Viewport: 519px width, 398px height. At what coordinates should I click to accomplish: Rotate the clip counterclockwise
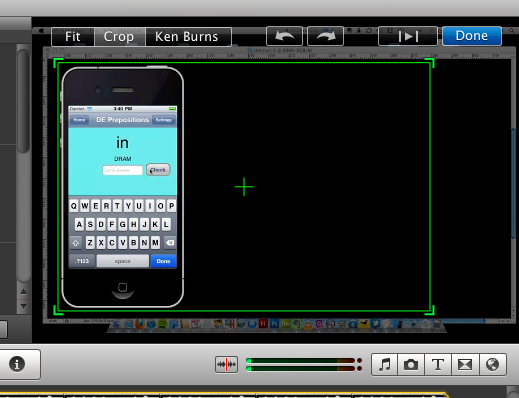284,36
